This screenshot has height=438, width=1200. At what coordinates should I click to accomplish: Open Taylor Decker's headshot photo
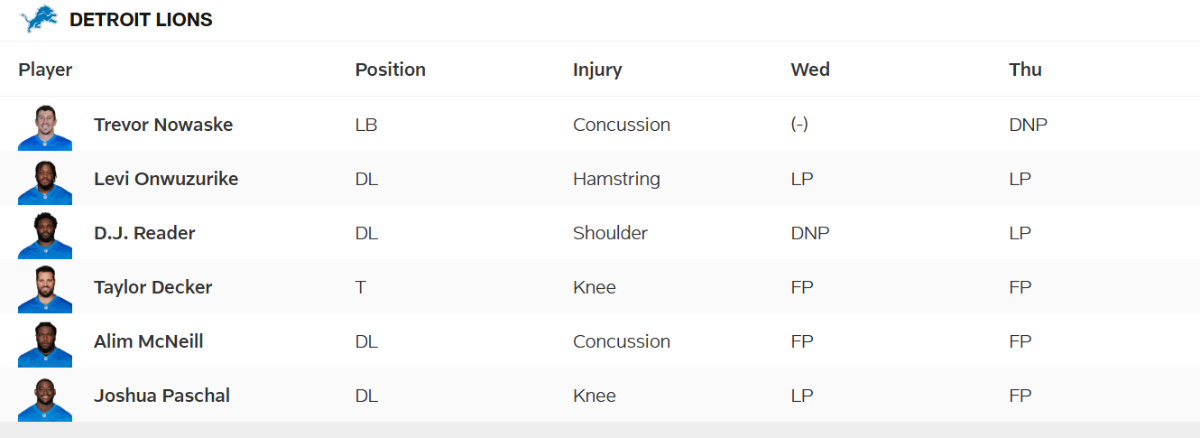45,287
